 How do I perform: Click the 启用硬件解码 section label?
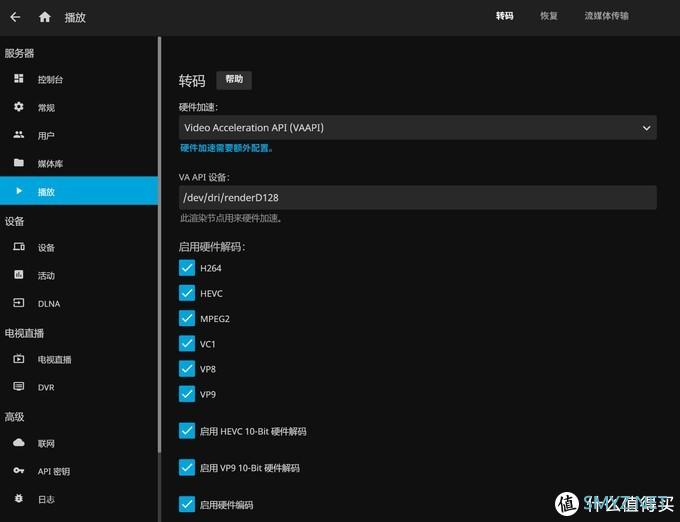[212, 247]
